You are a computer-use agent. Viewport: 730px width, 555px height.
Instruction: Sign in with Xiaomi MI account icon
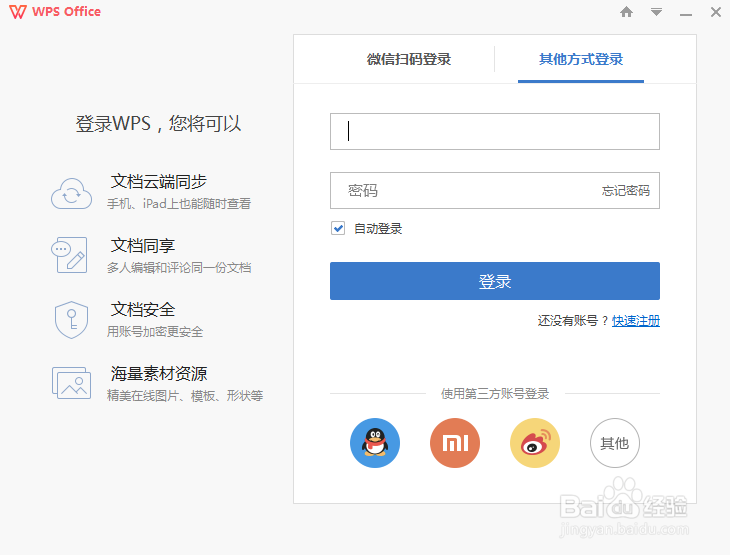tap(455, 443)
